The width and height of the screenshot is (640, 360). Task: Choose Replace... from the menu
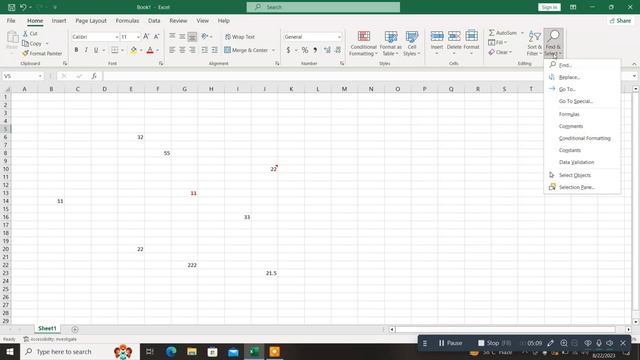[x=582, y=77]
